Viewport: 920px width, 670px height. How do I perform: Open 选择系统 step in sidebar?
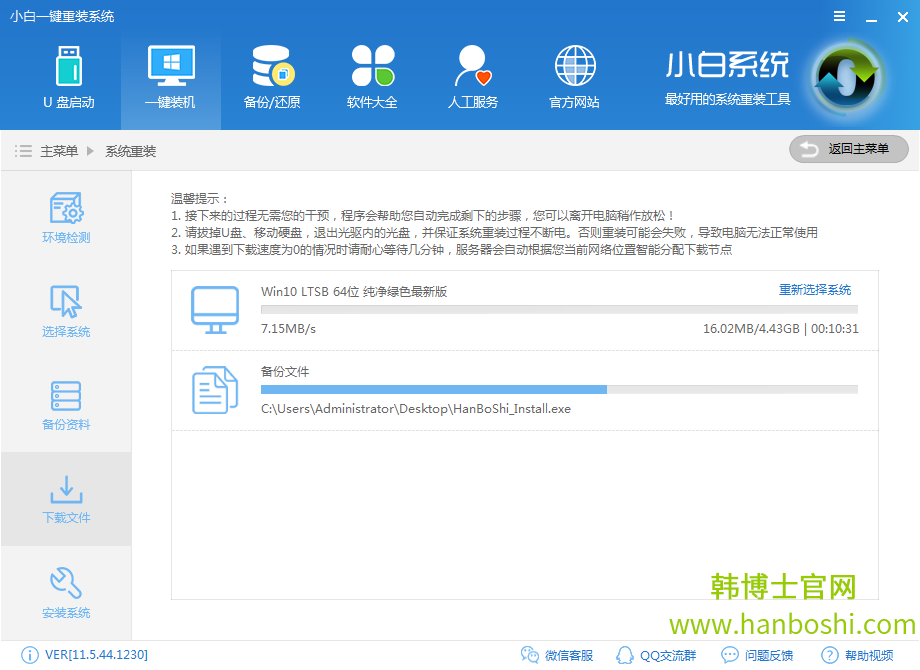coord(66,310)
